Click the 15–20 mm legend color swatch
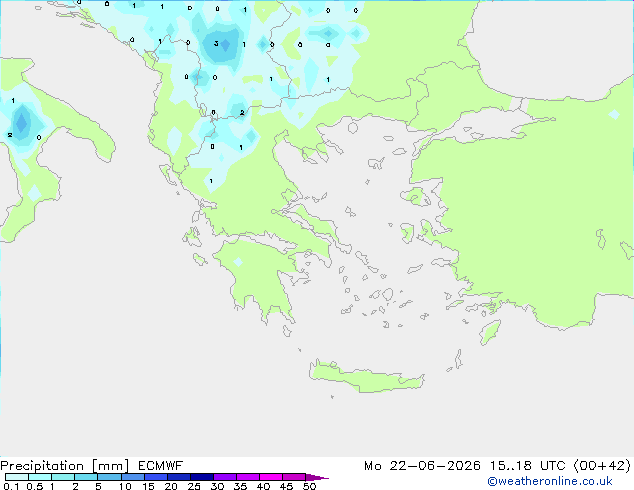The image size is (634, 490). click(156, 477)
